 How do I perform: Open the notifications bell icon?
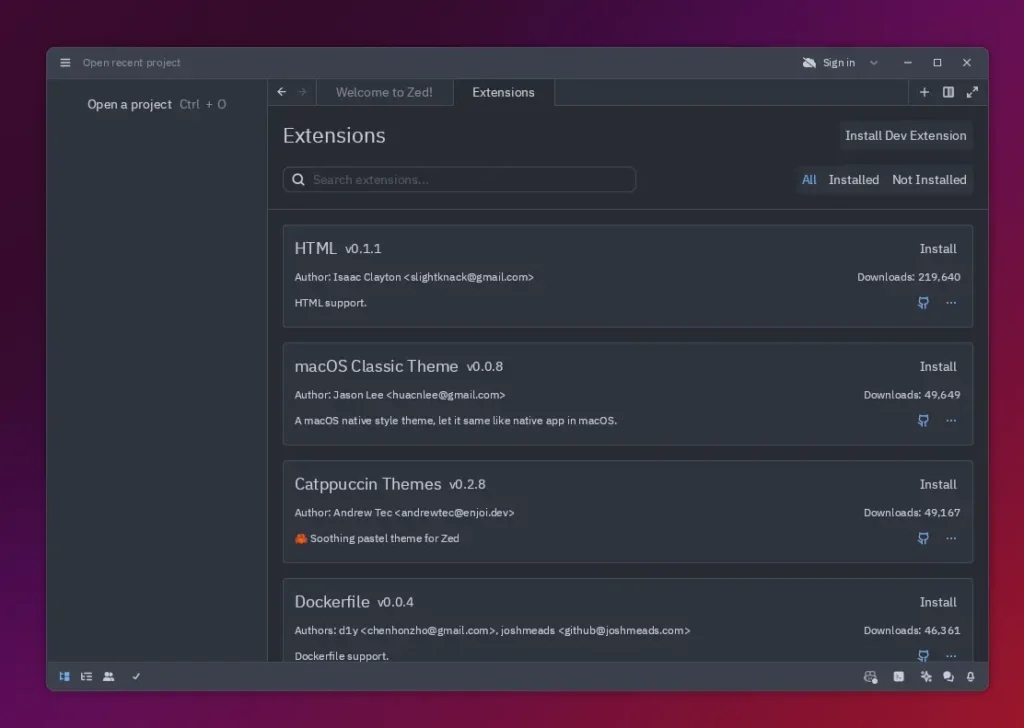(x=970, y=676)
